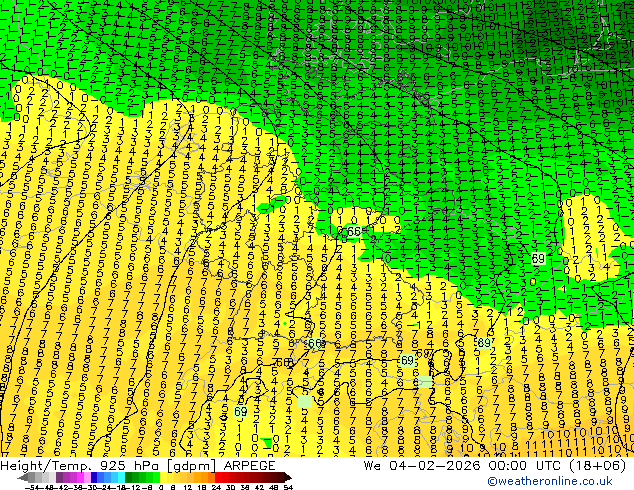Pick the magenta legend swatch above -36

point(80,477)
